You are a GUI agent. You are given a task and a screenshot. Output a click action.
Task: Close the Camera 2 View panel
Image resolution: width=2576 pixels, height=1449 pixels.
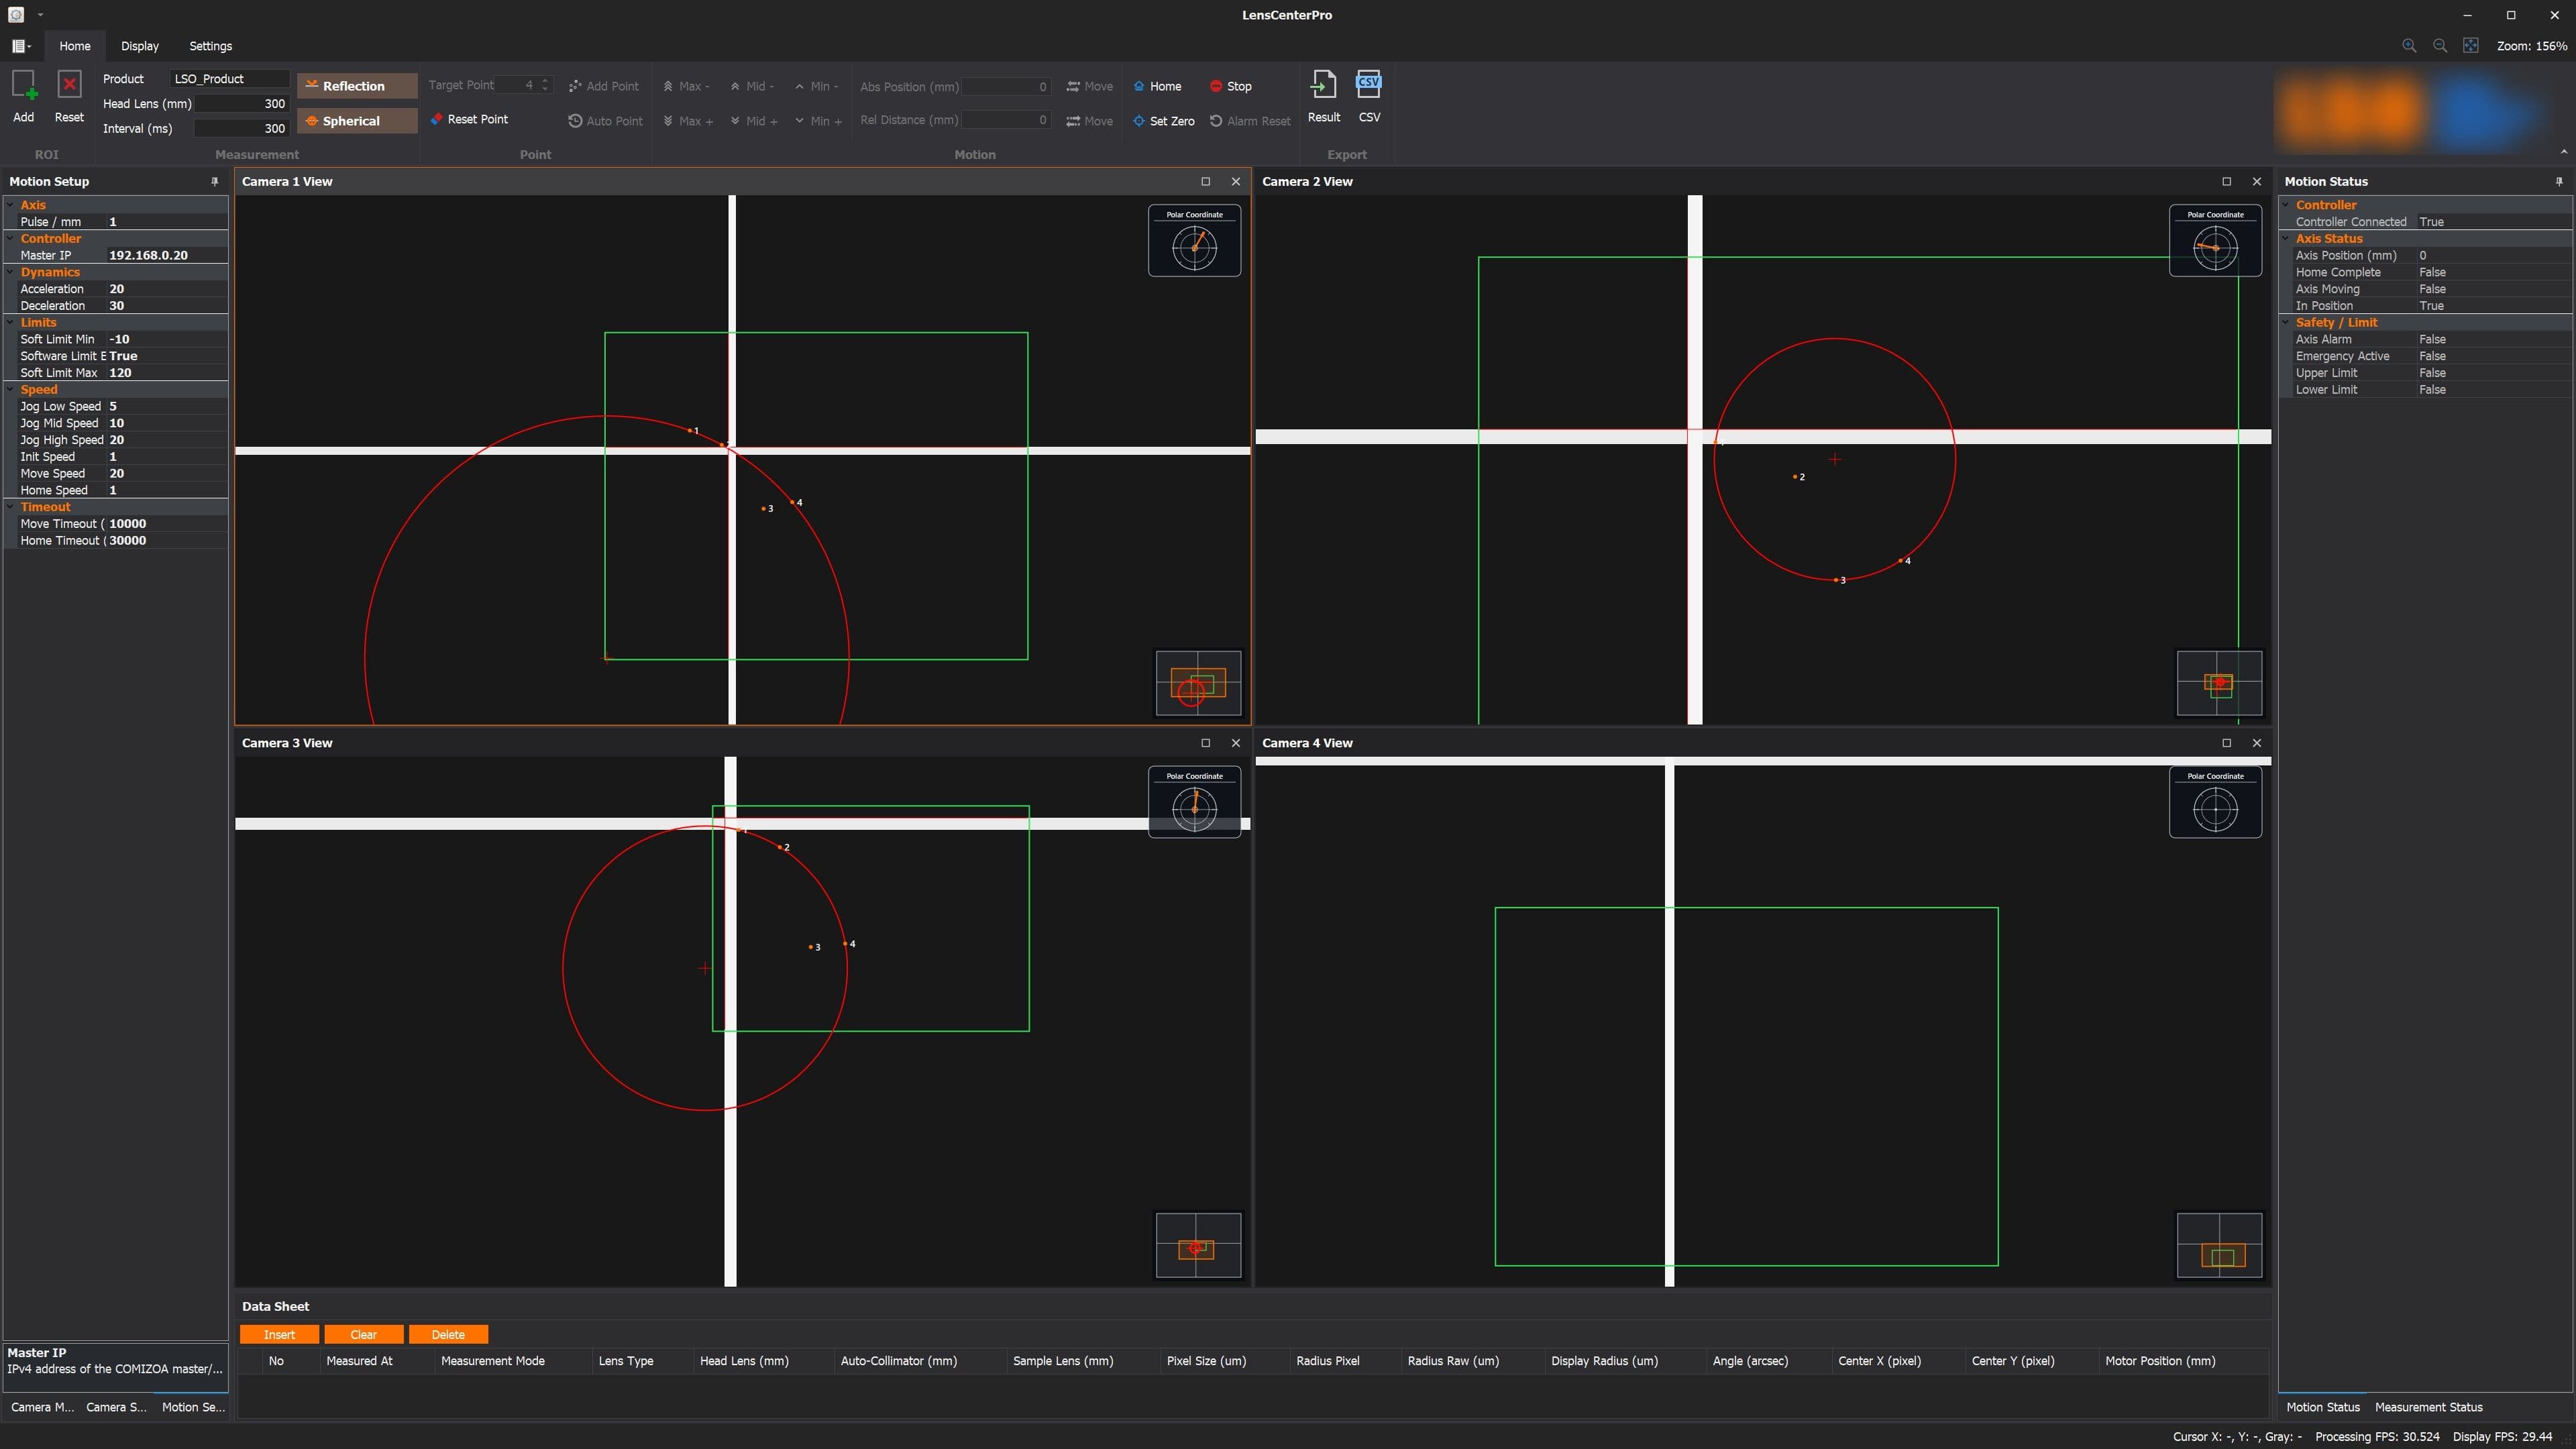[2256, 181]
